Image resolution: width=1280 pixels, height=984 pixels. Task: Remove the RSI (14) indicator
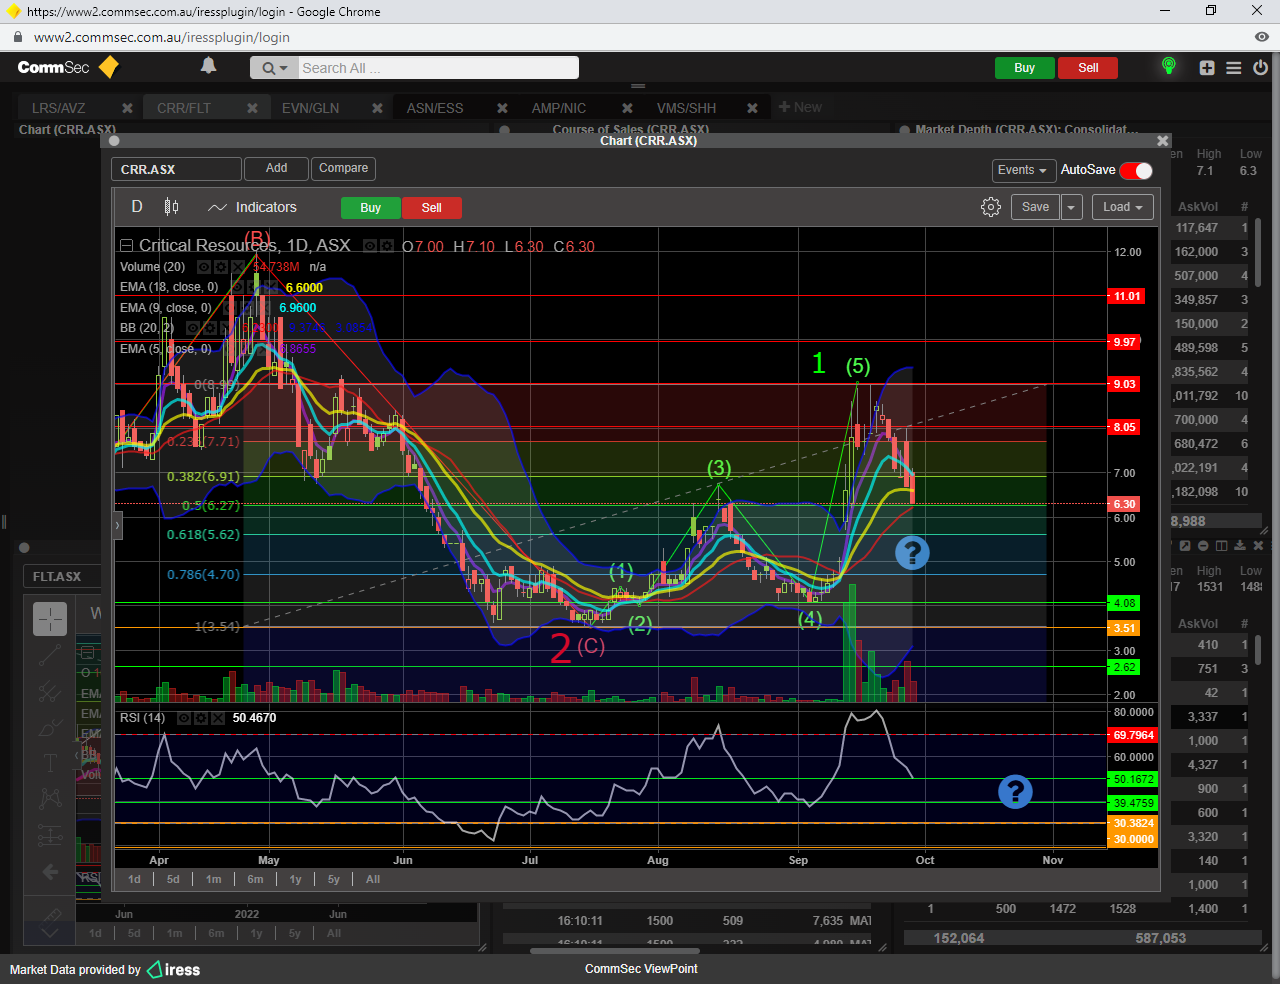[x=216, y=718]
